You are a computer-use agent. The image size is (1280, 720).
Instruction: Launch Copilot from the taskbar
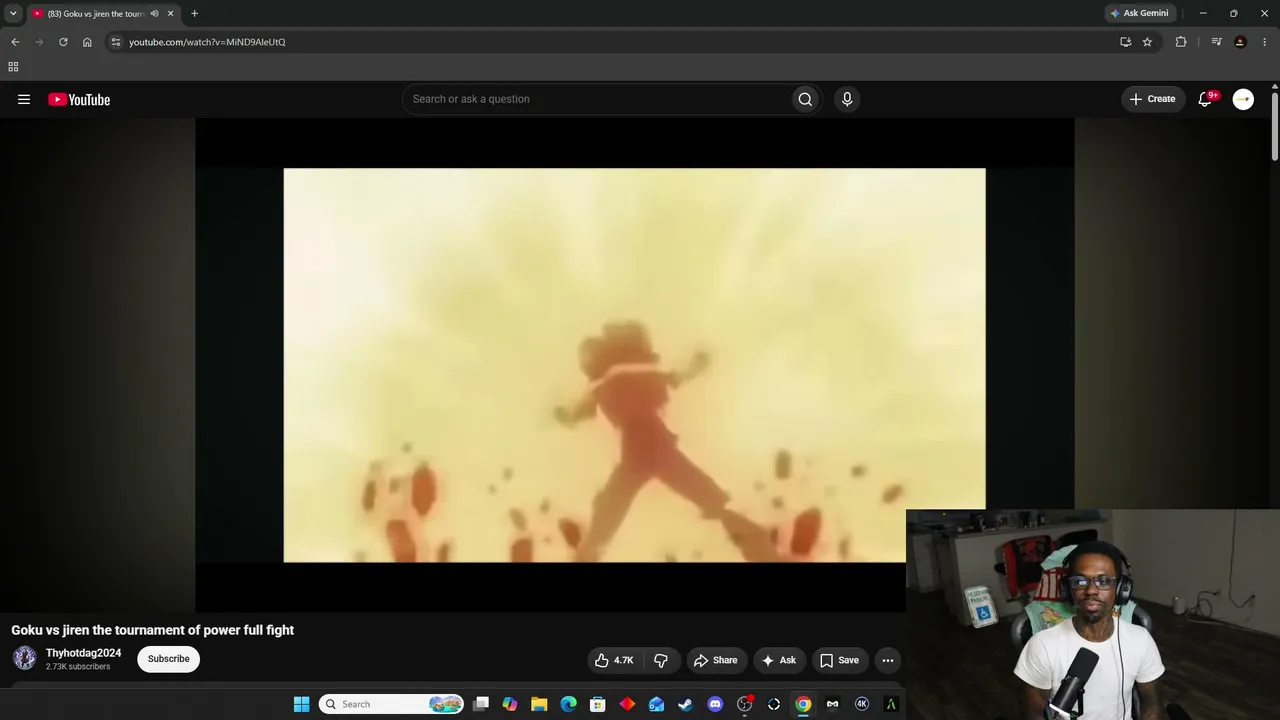(510, 704)
